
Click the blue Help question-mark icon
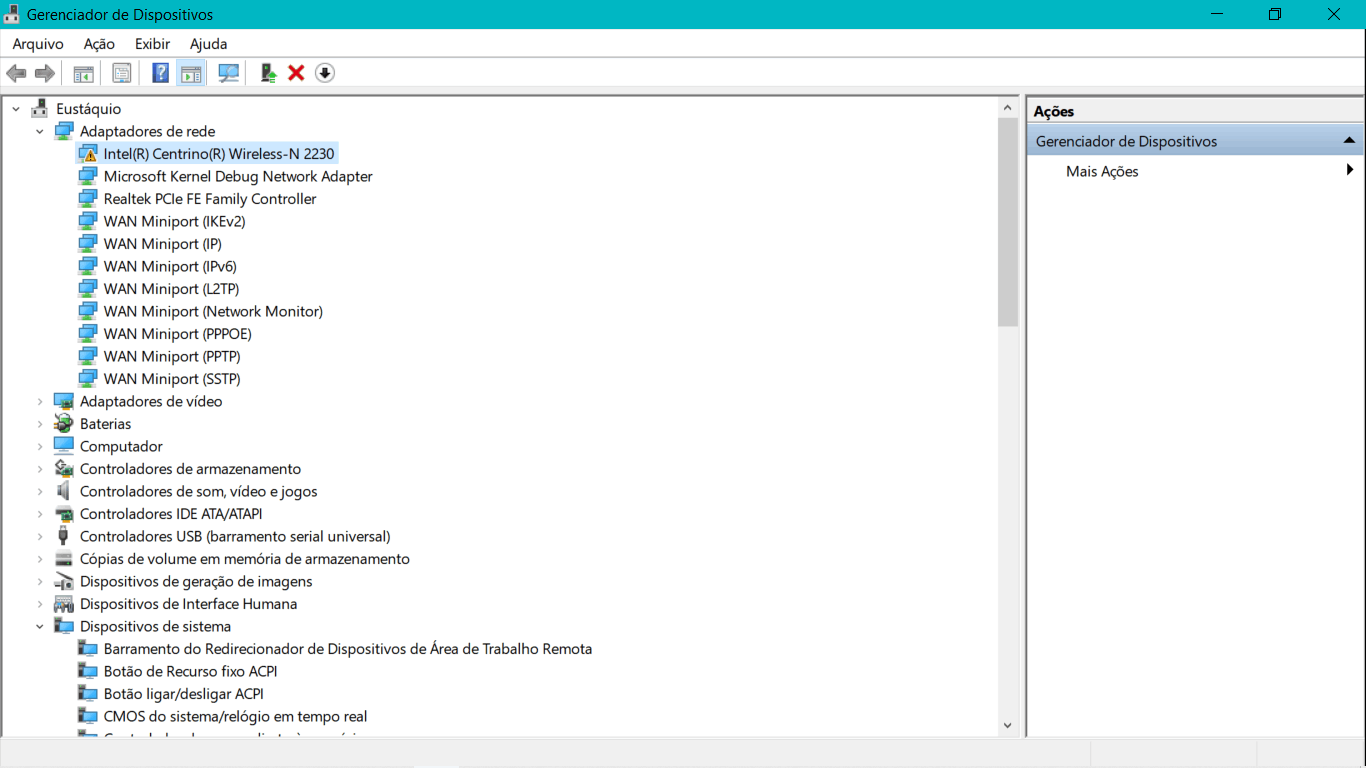tap(160, 73)
